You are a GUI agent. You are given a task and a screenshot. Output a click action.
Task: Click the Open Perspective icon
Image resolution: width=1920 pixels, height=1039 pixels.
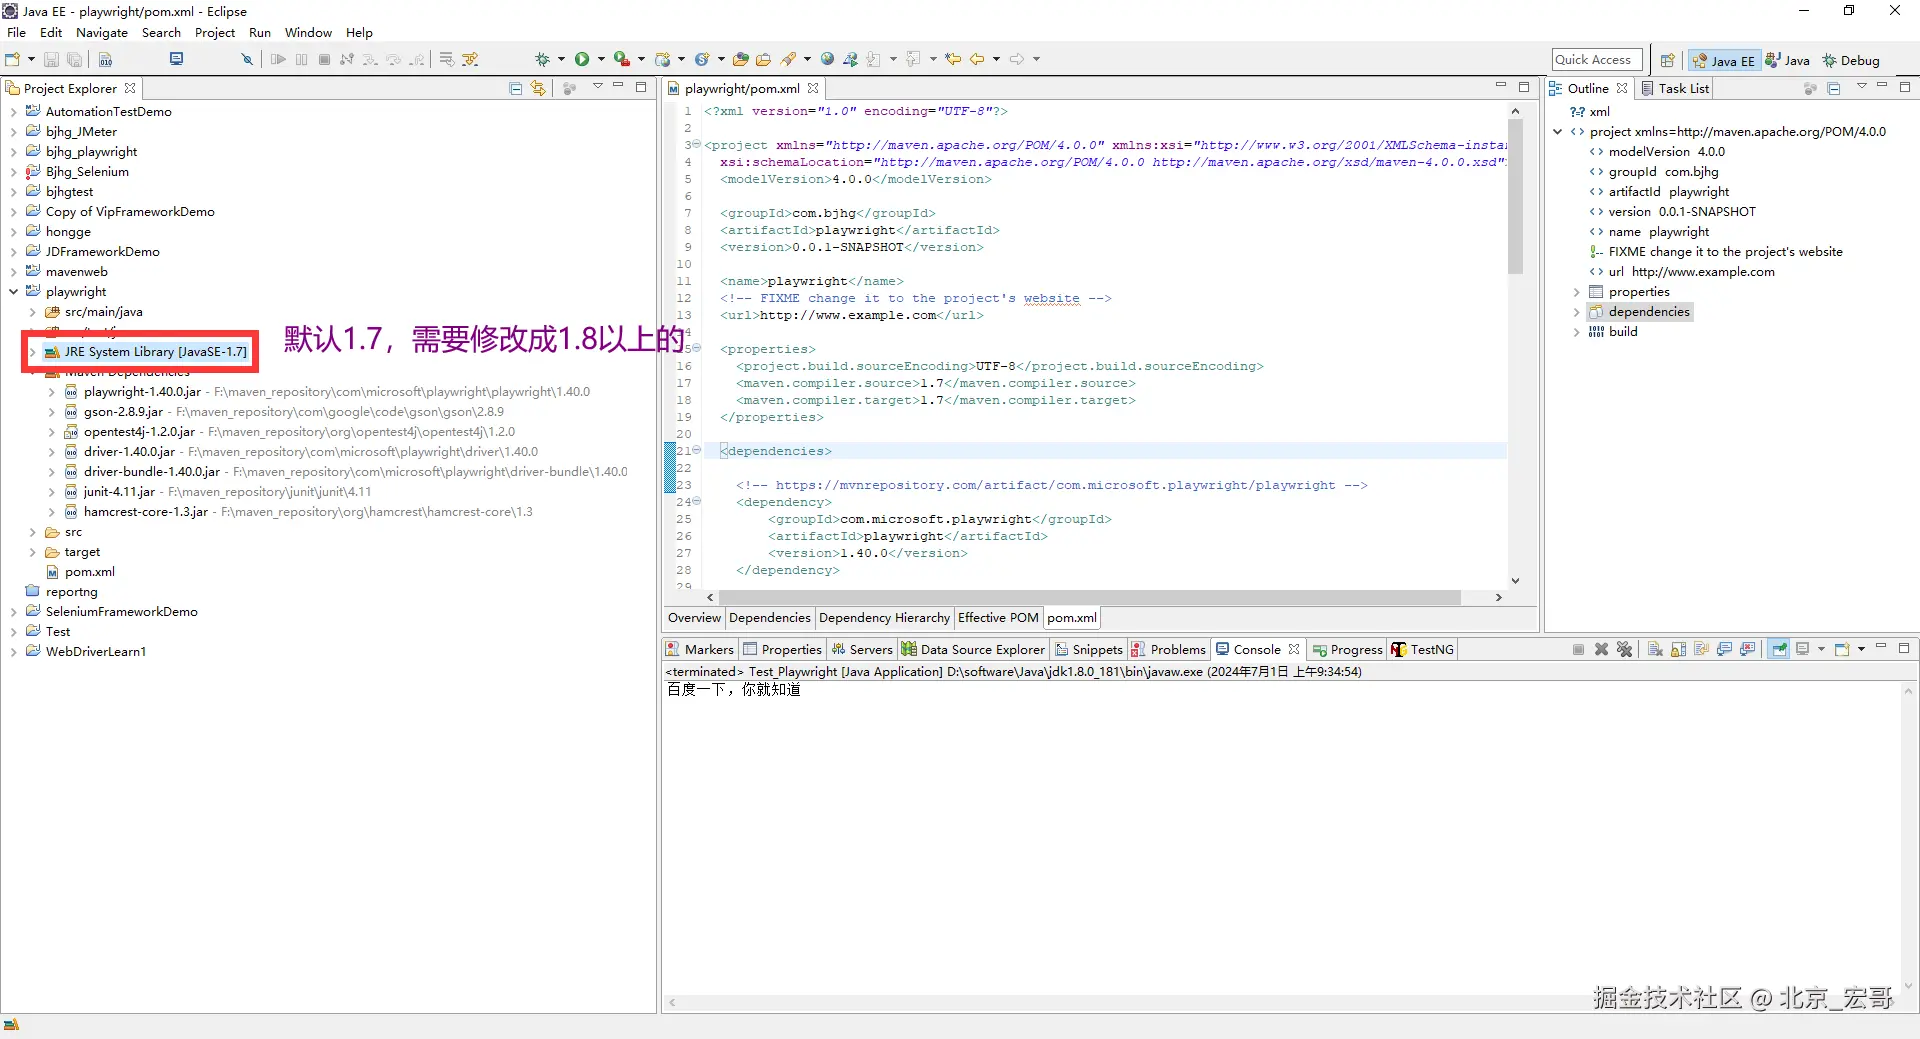(1667, 61)
